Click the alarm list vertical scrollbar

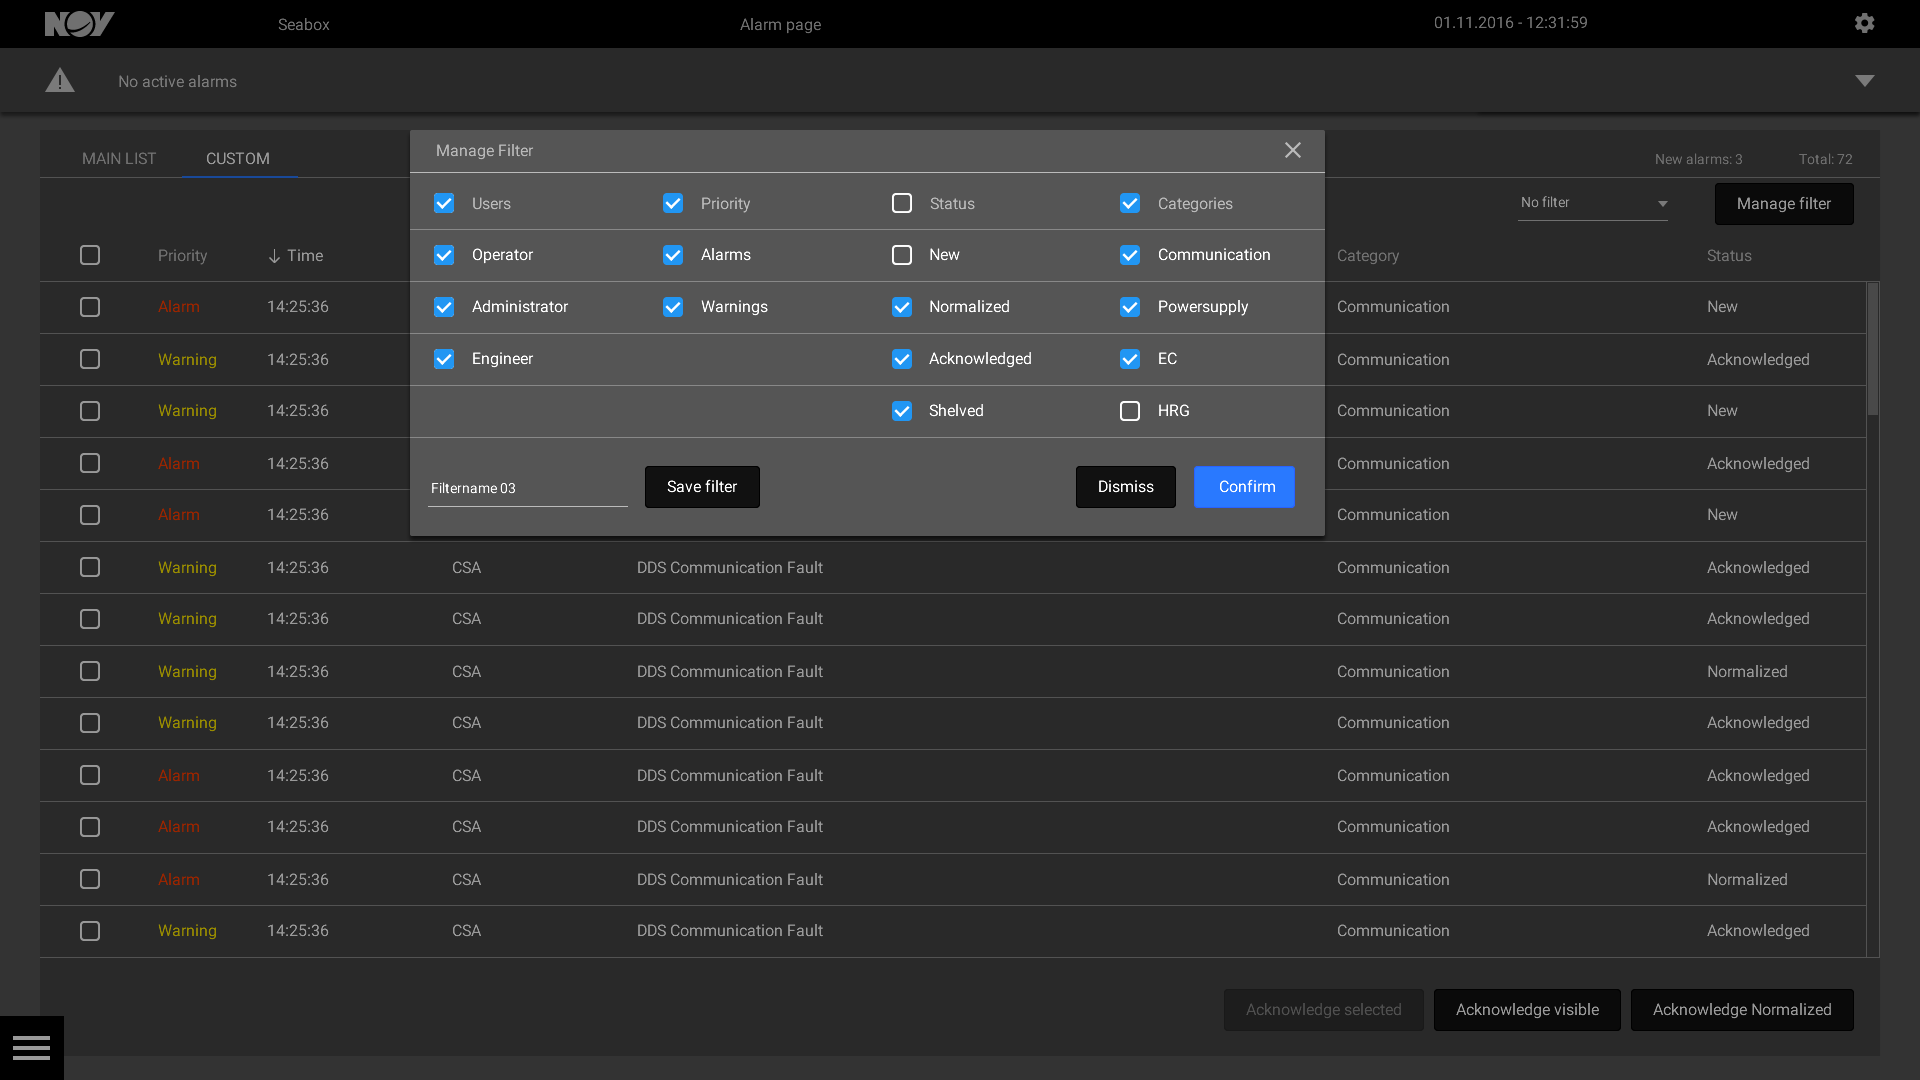point(1873,348)
